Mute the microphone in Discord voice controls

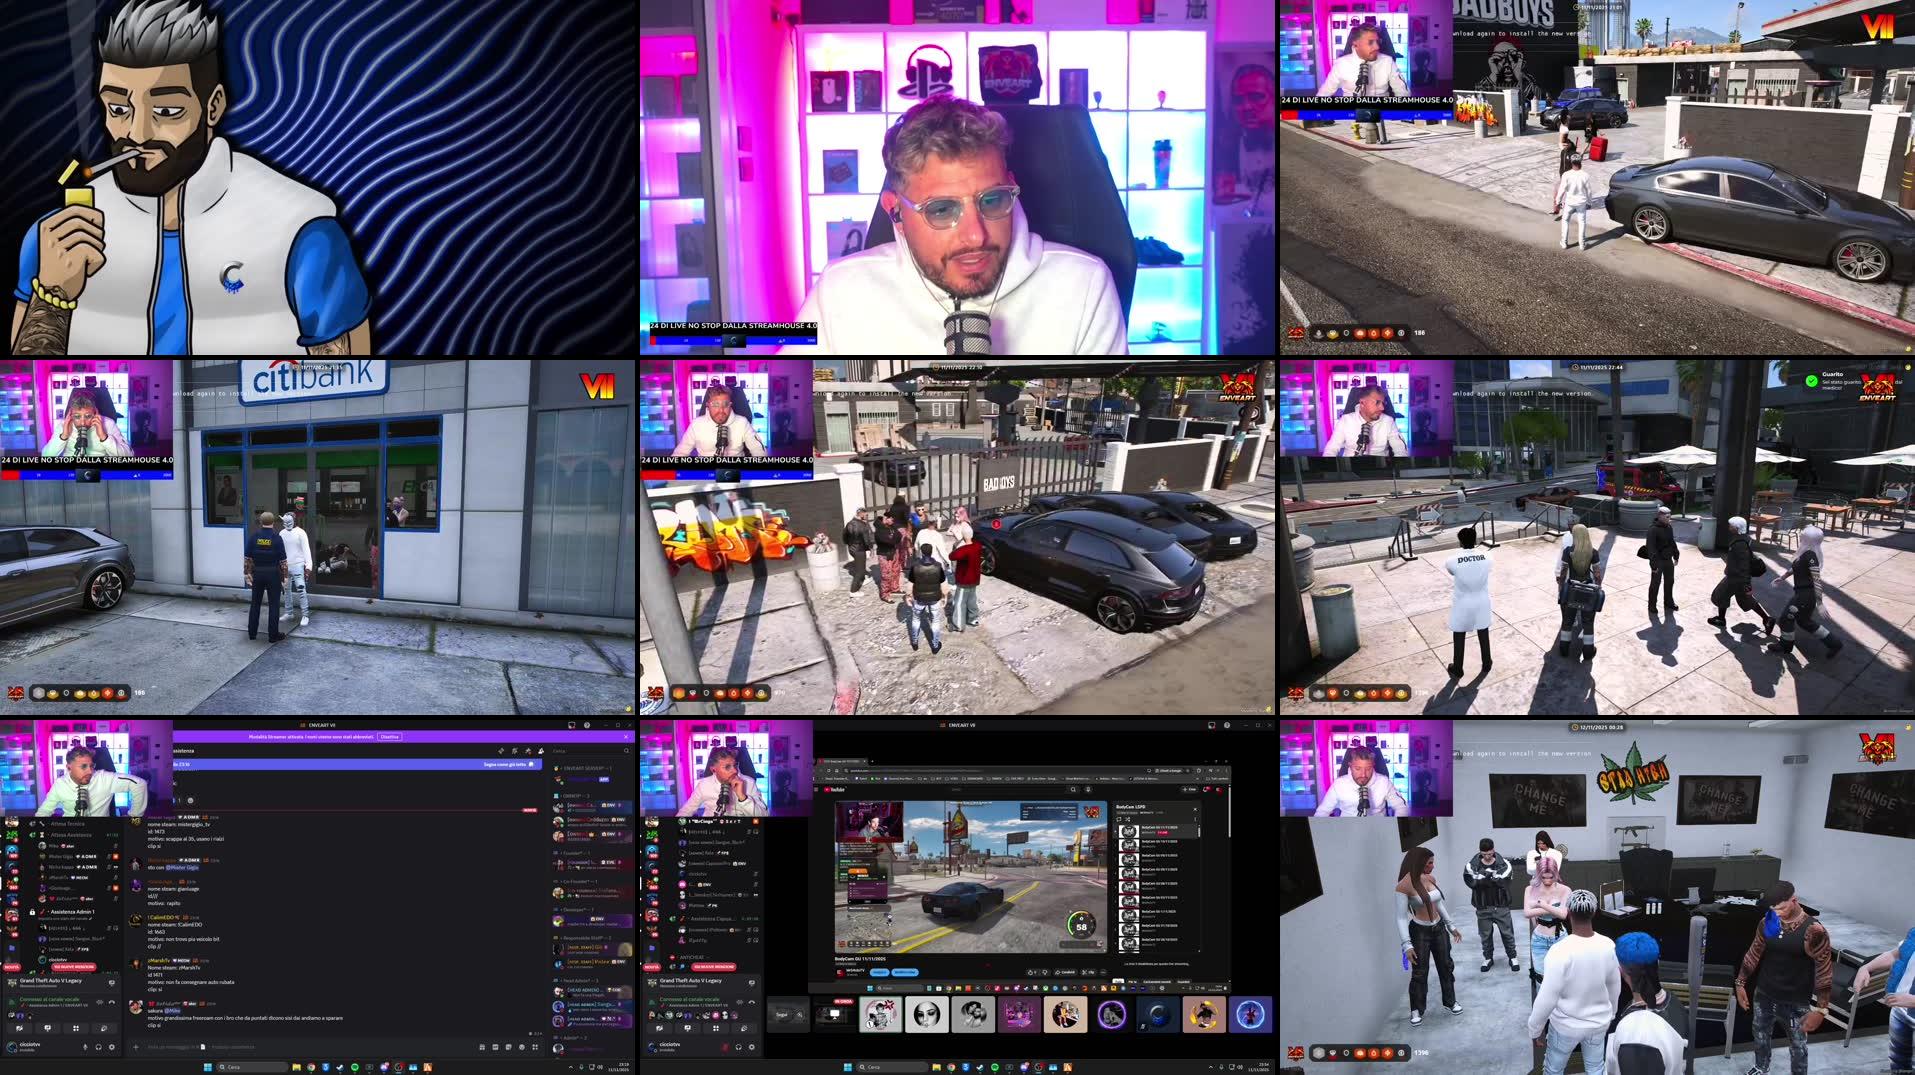click(85, 1047)
